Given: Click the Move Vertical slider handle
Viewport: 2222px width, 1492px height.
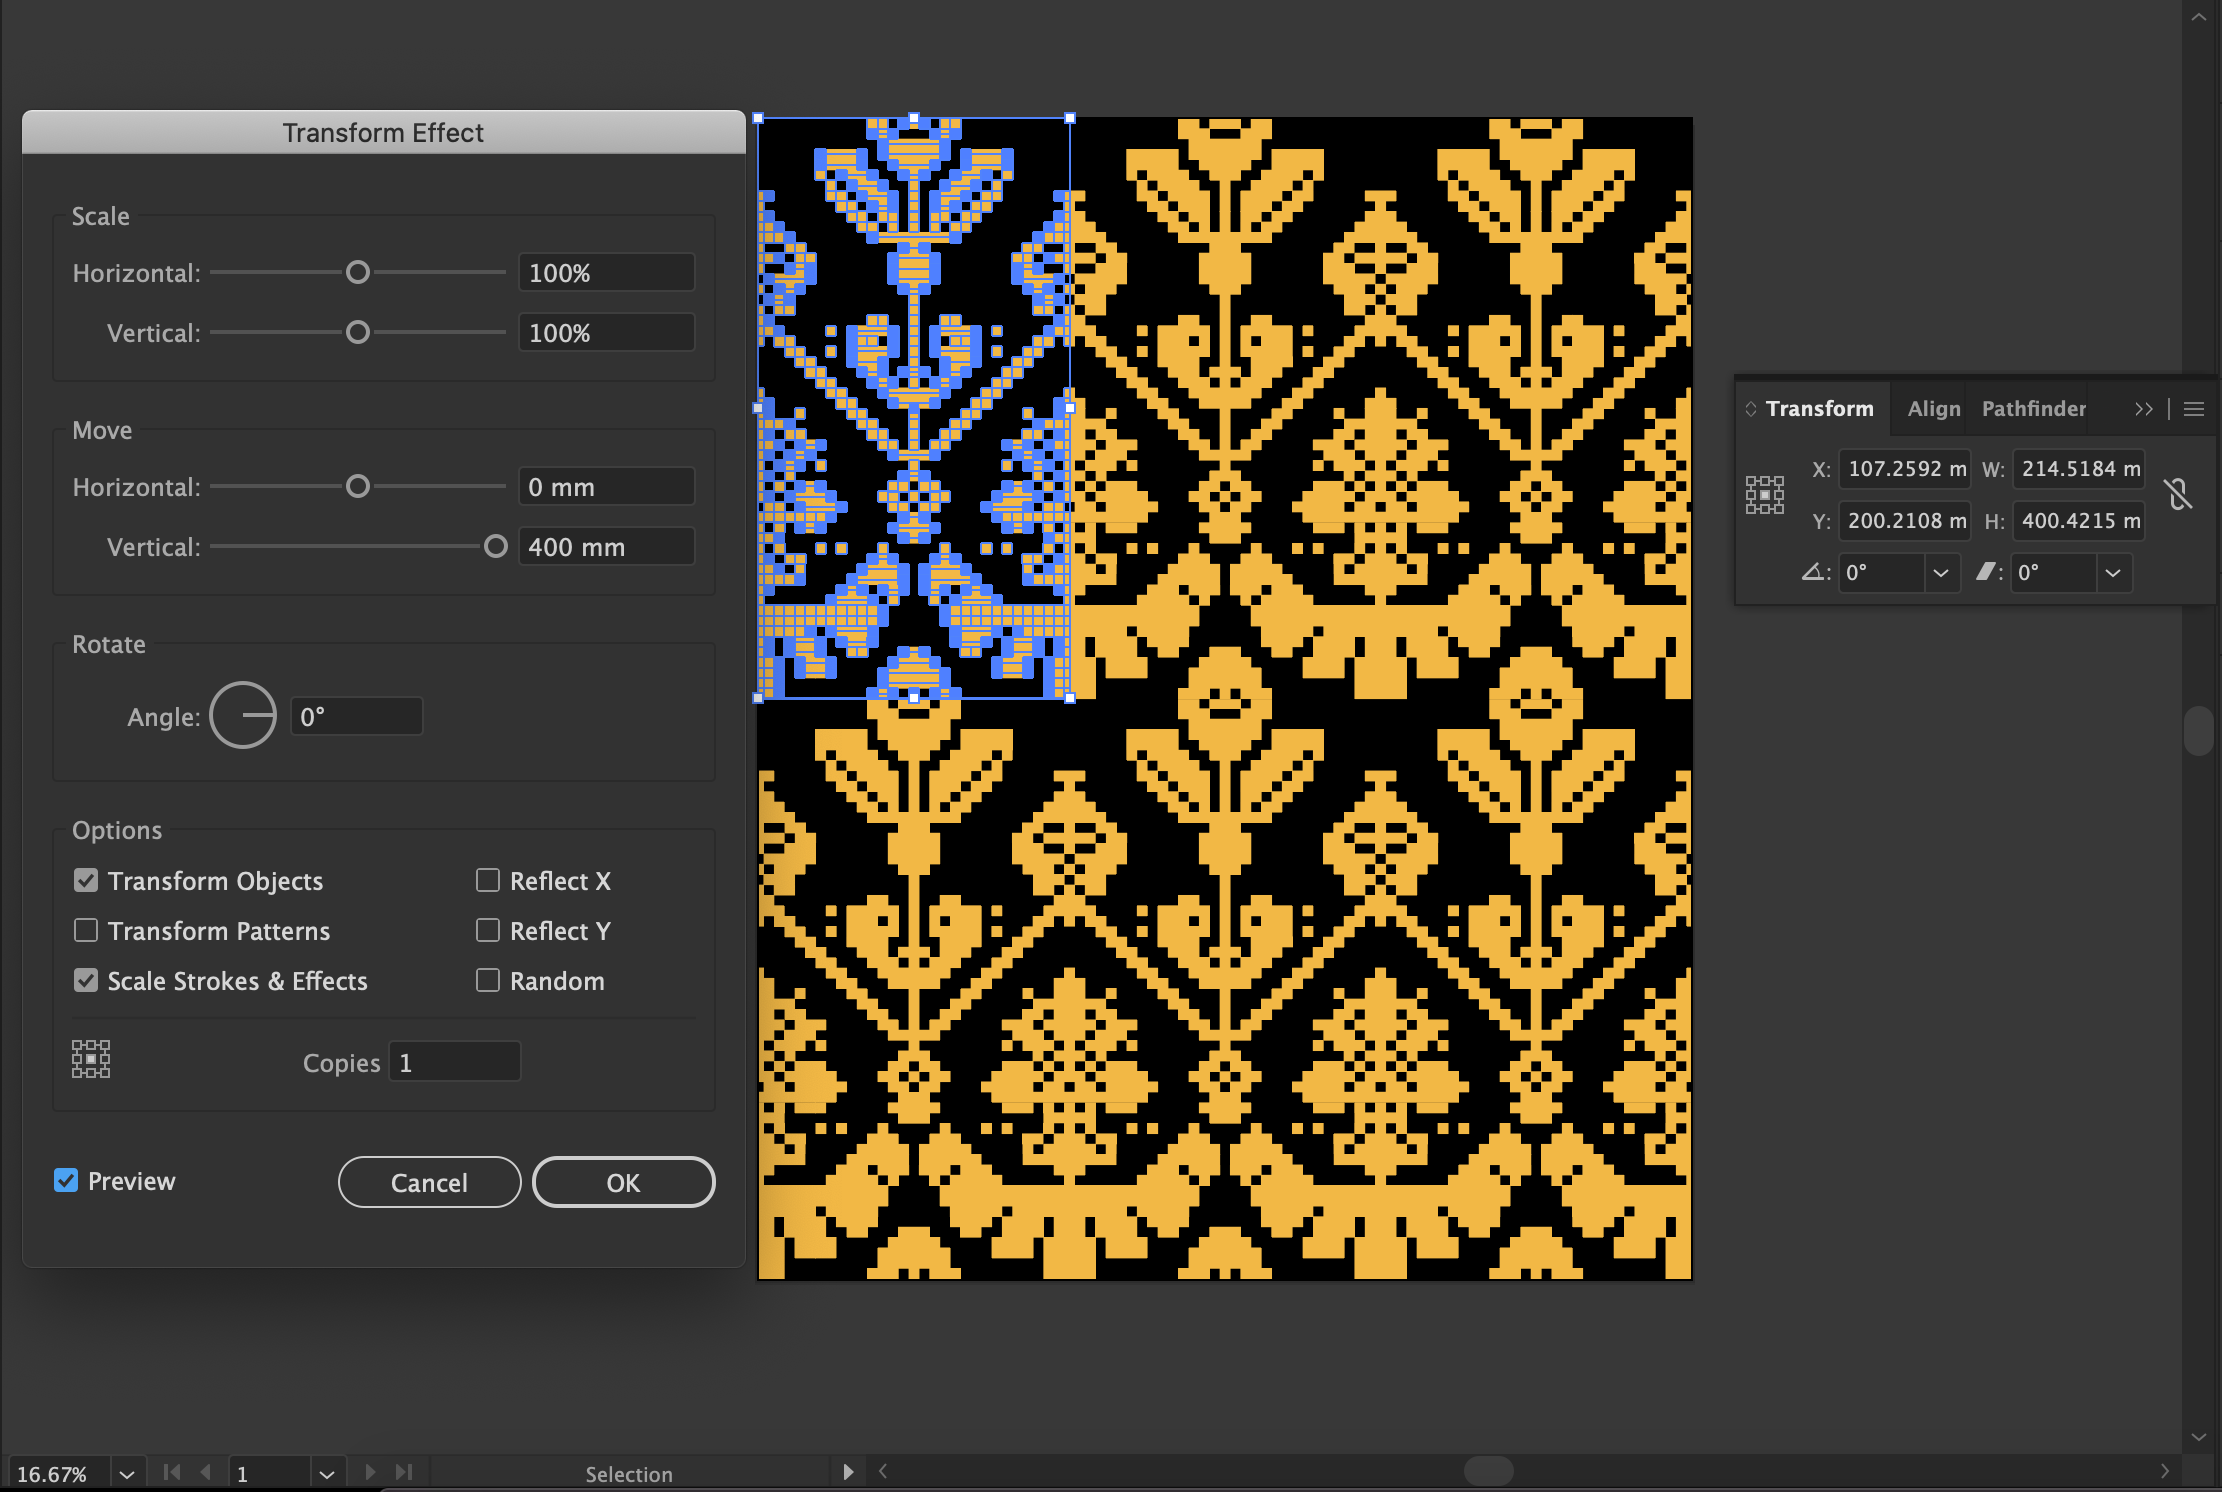Looking at the screenshot, I should pyautogui.click(x=495, y=547).
